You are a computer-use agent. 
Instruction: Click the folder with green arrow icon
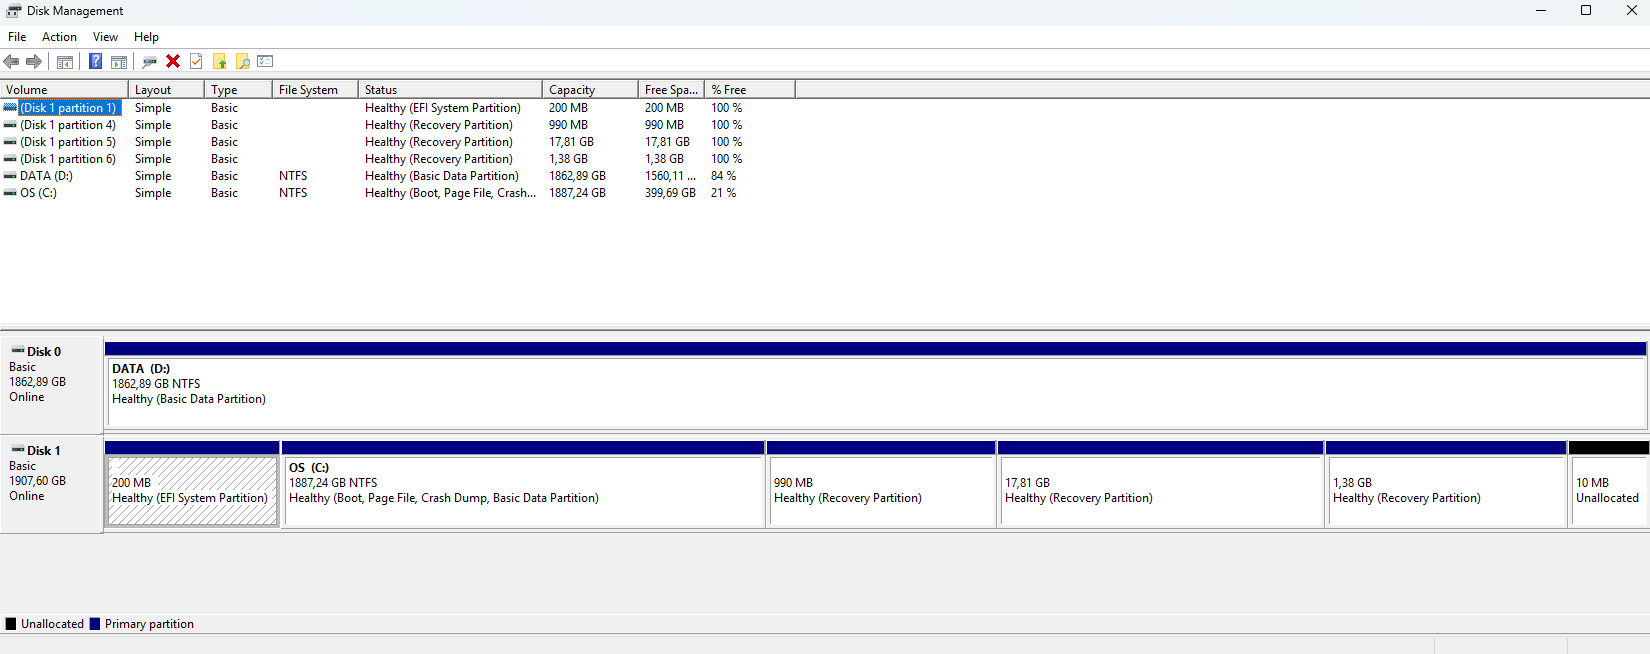[219, 62]
